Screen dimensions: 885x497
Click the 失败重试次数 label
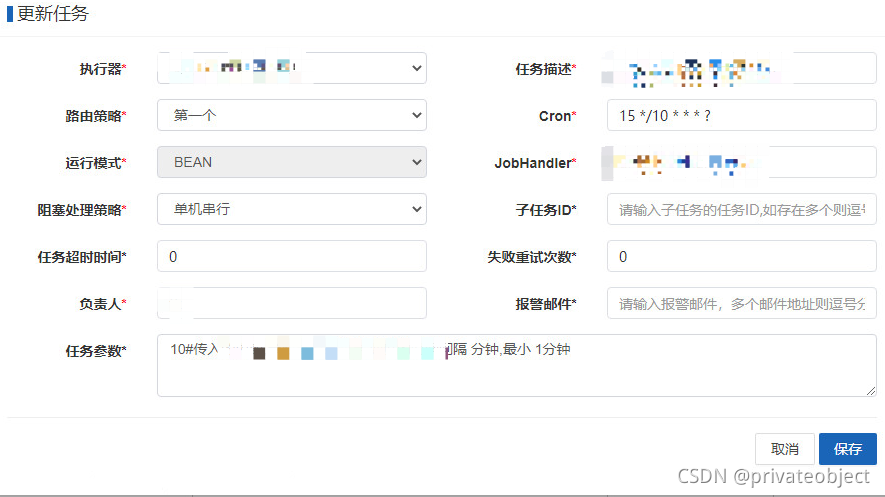point(532,257)
